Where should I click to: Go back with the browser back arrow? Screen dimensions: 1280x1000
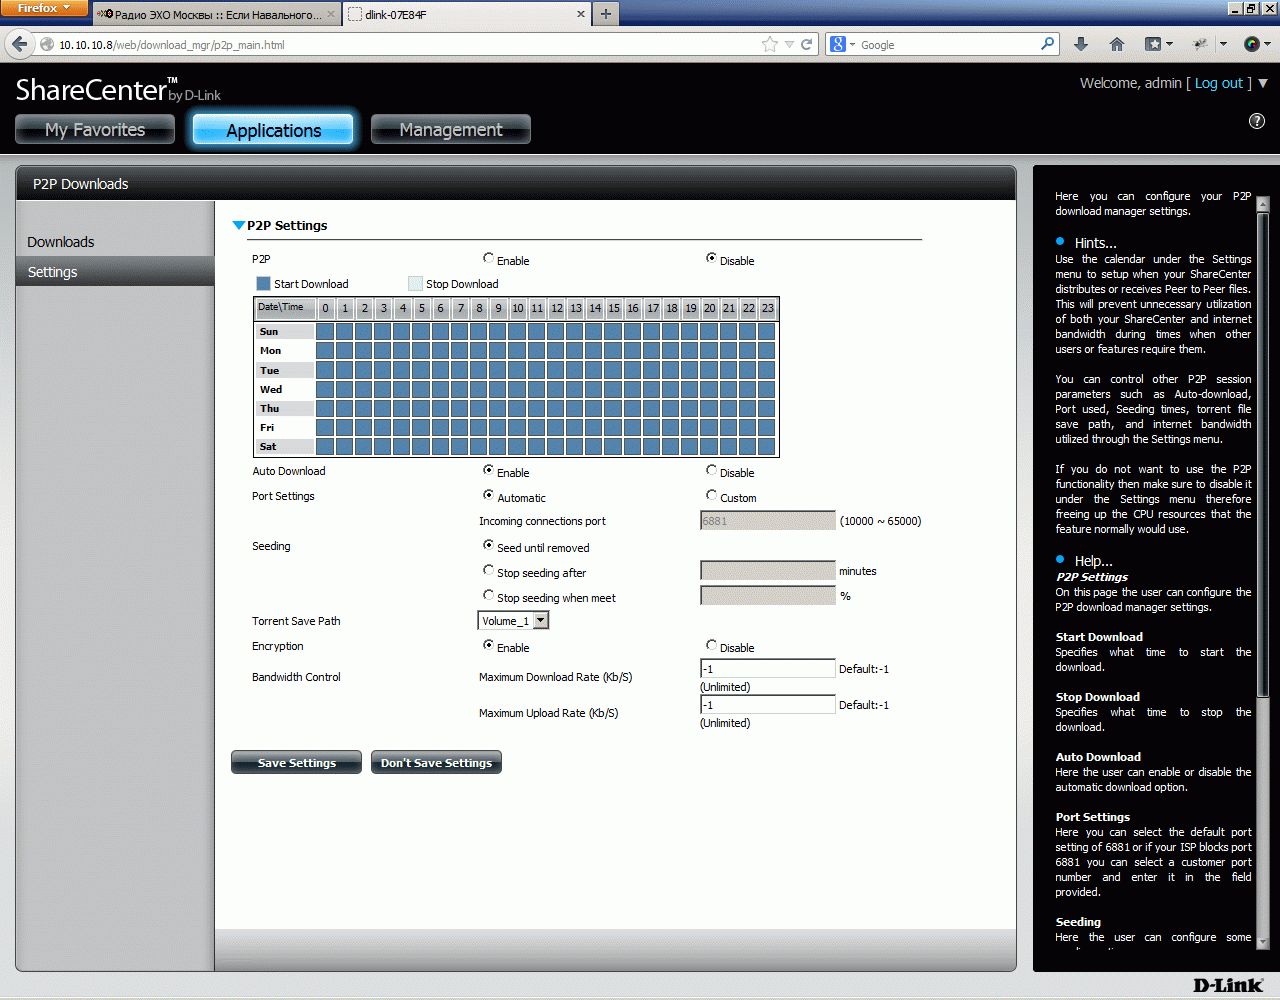(x=19, y=44)
